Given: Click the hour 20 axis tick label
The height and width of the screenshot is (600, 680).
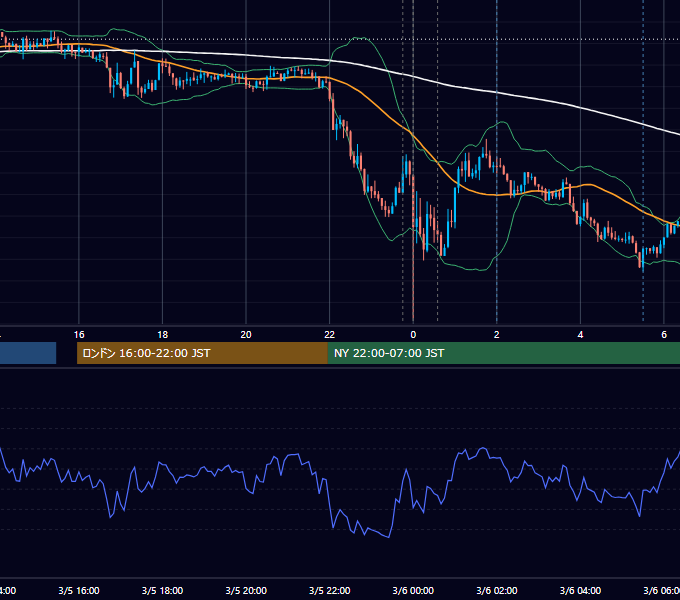Looking at the screenshot, I should click(246, 335).
